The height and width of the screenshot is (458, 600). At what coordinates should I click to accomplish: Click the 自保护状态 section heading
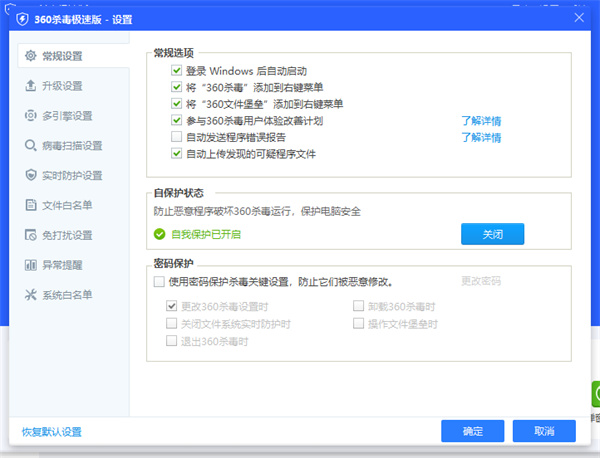pos(178,193)
